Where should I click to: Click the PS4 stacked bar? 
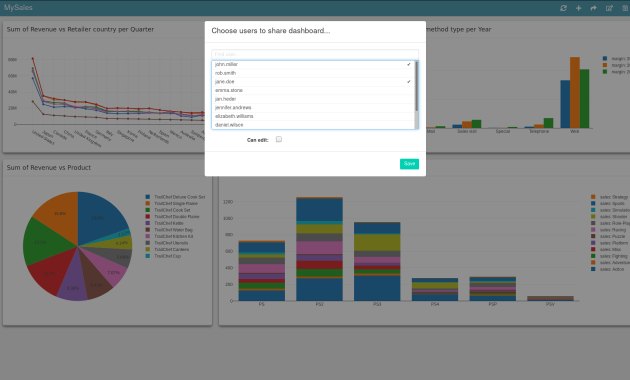tap(435, 289)
